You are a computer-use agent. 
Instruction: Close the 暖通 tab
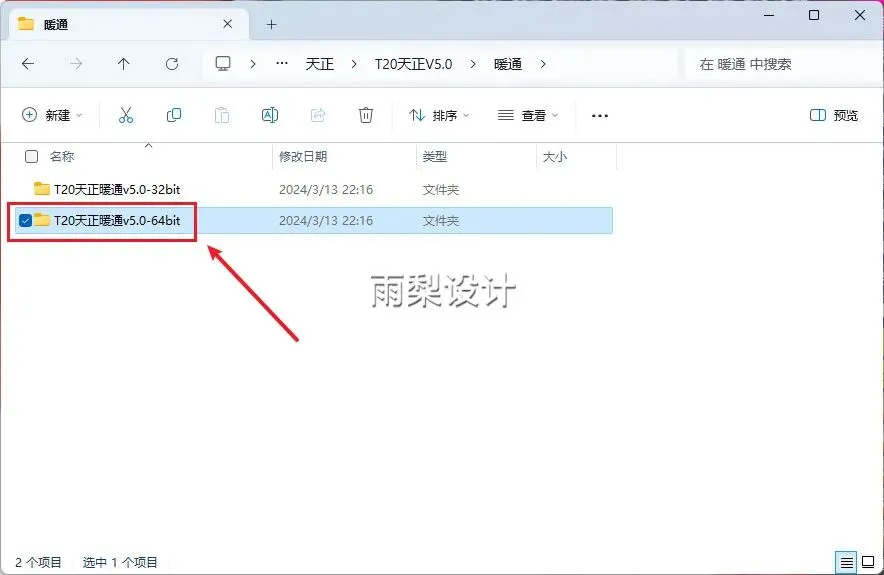click(227, 24)
